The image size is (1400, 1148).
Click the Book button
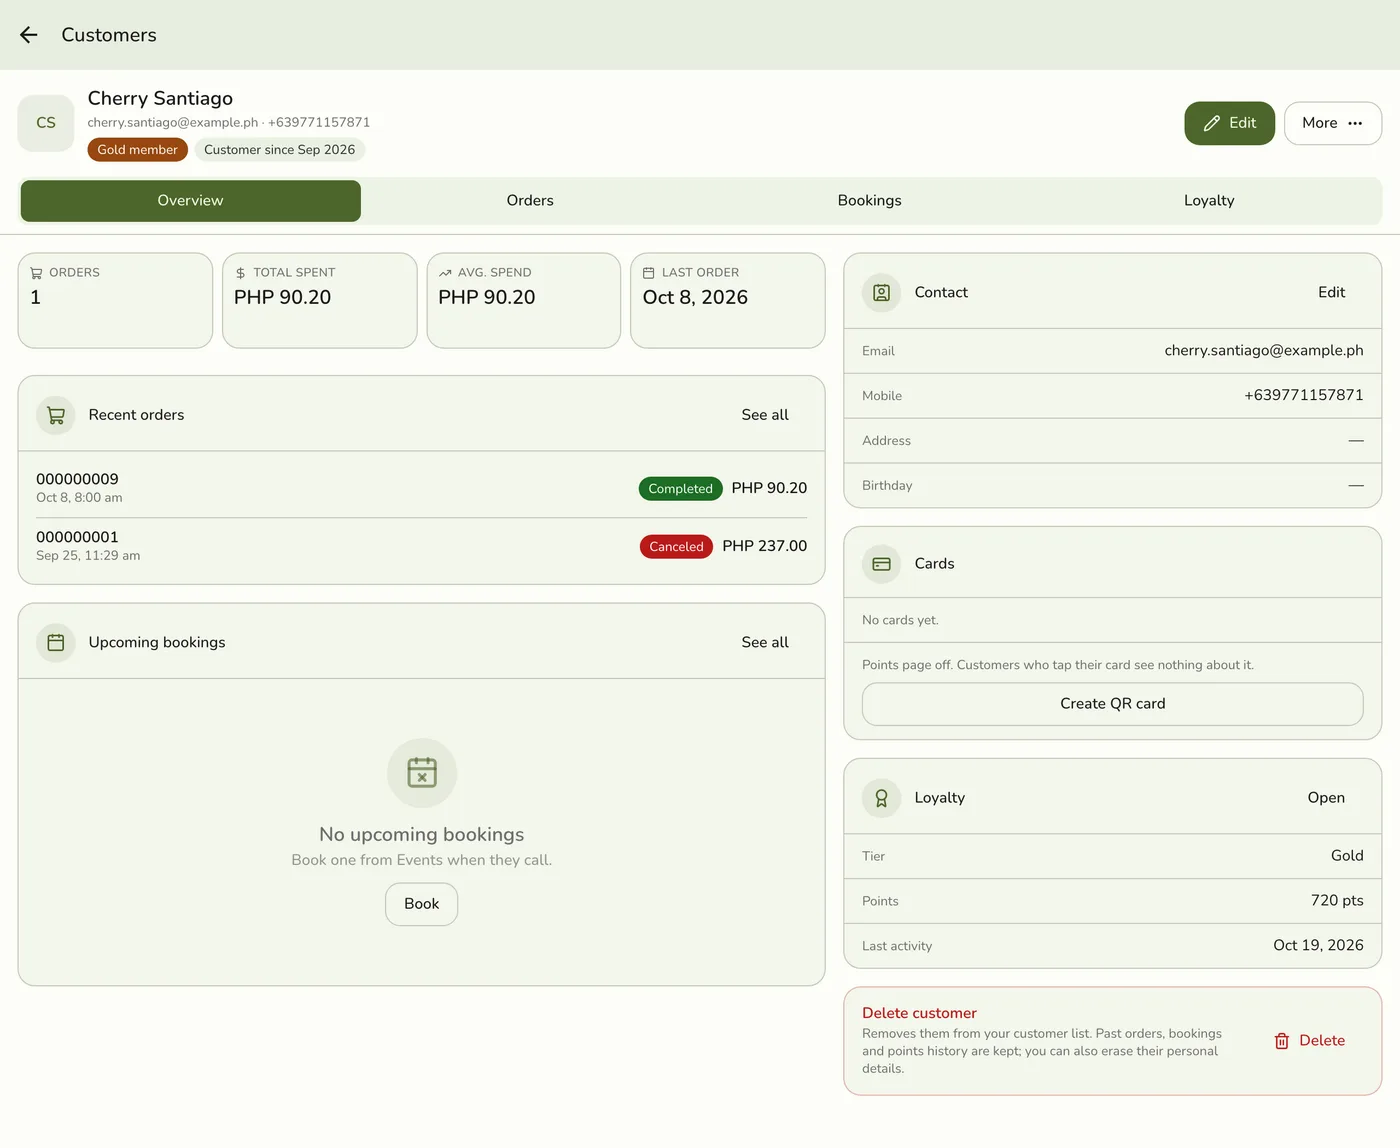[x=422, y=904]
